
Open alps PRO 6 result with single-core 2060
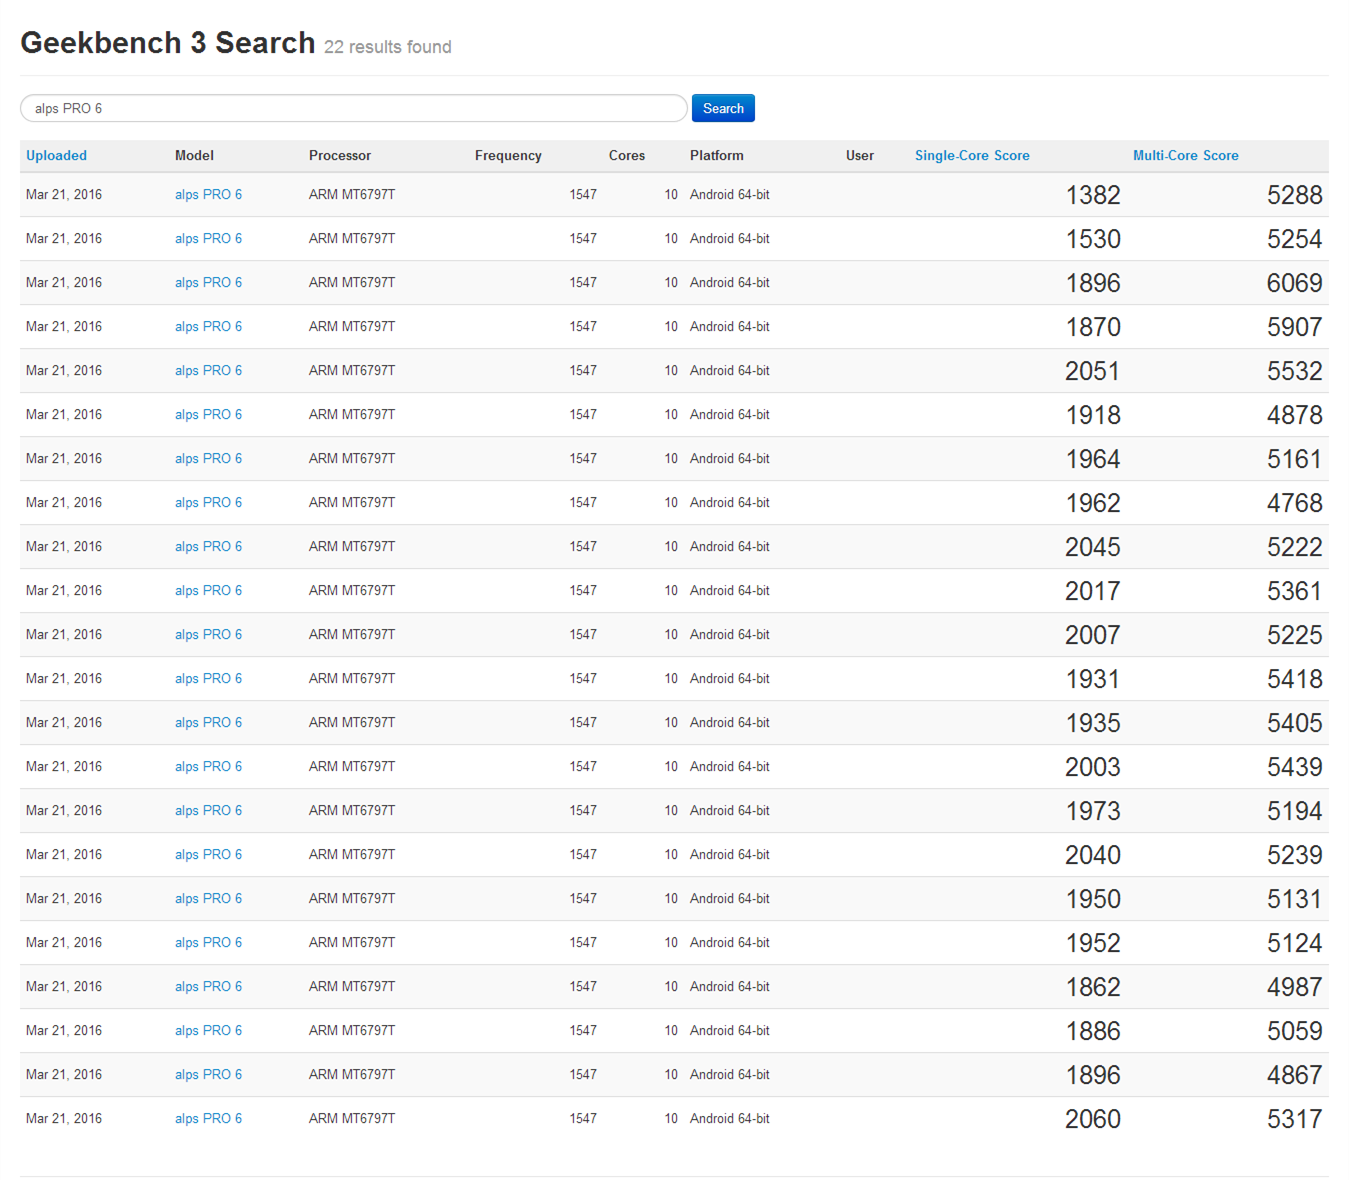208,1118
